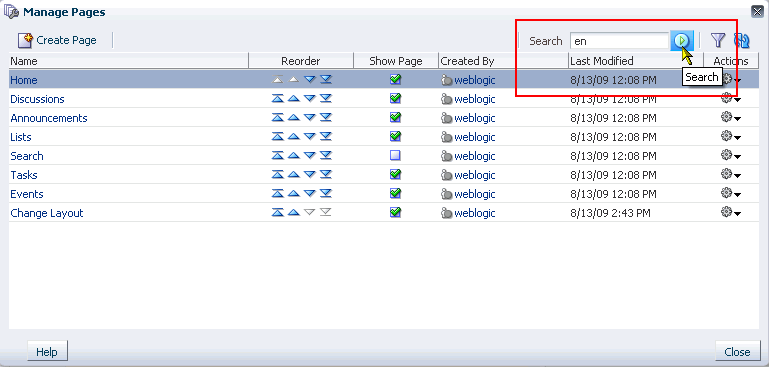Move Tasks page to bottom

coord(326,175)
